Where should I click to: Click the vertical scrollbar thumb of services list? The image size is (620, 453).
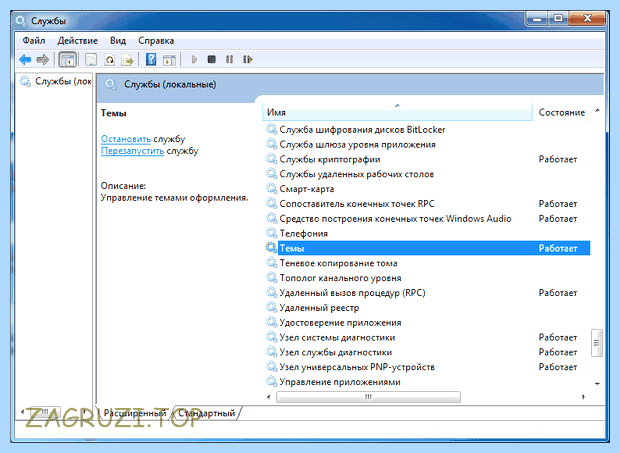597,343
